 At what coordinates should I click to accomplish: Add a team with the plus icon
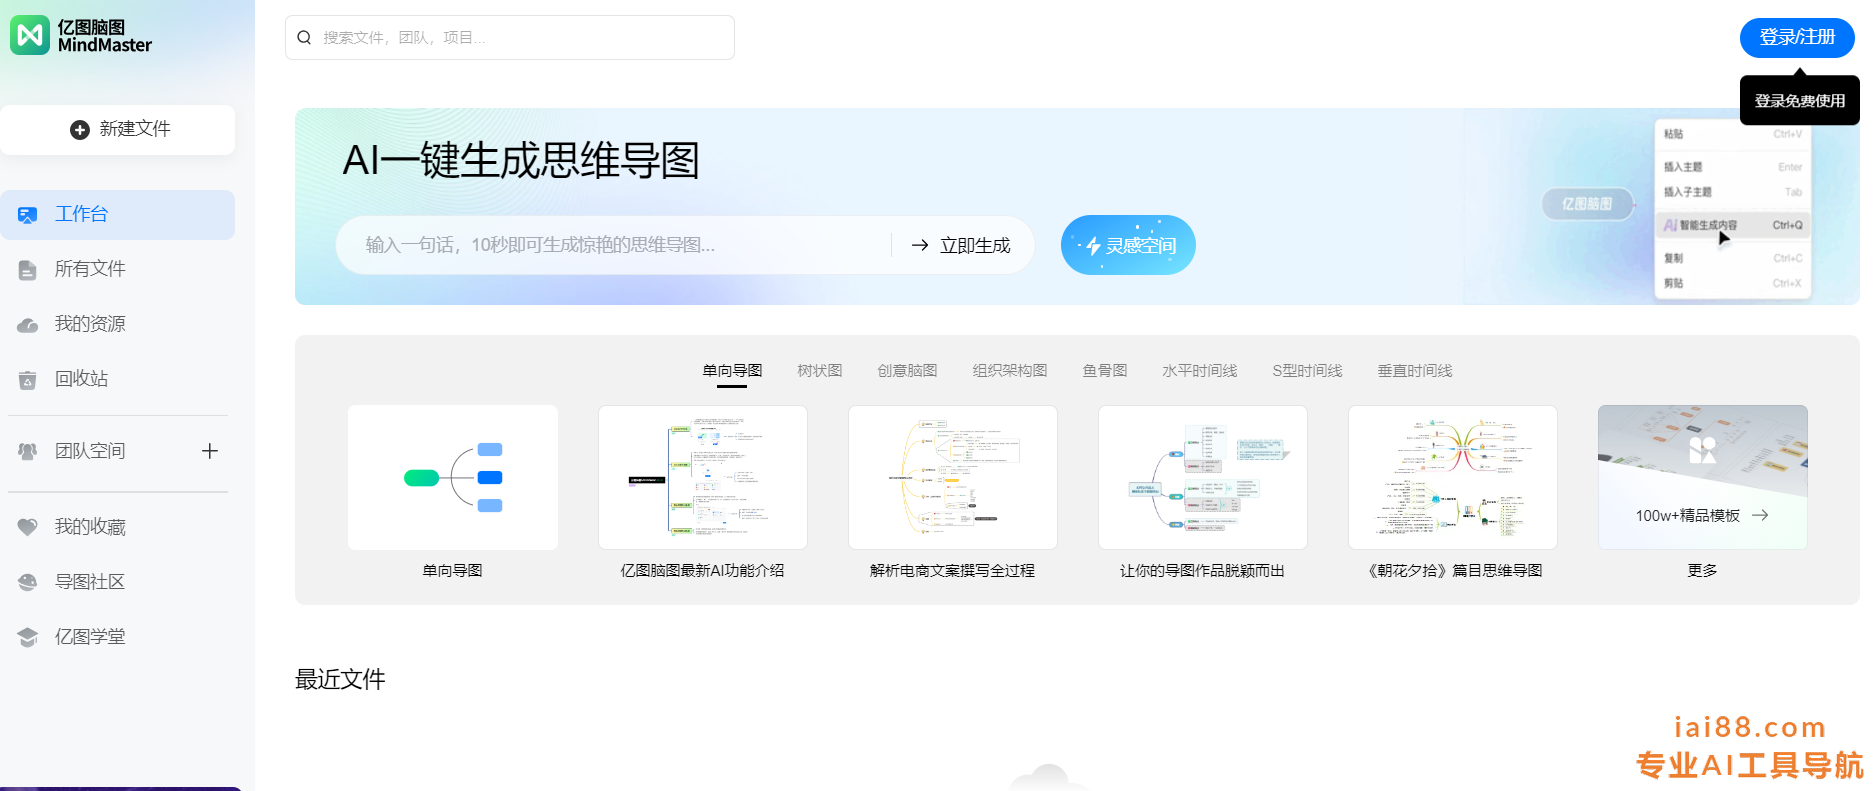coord(210,451)
